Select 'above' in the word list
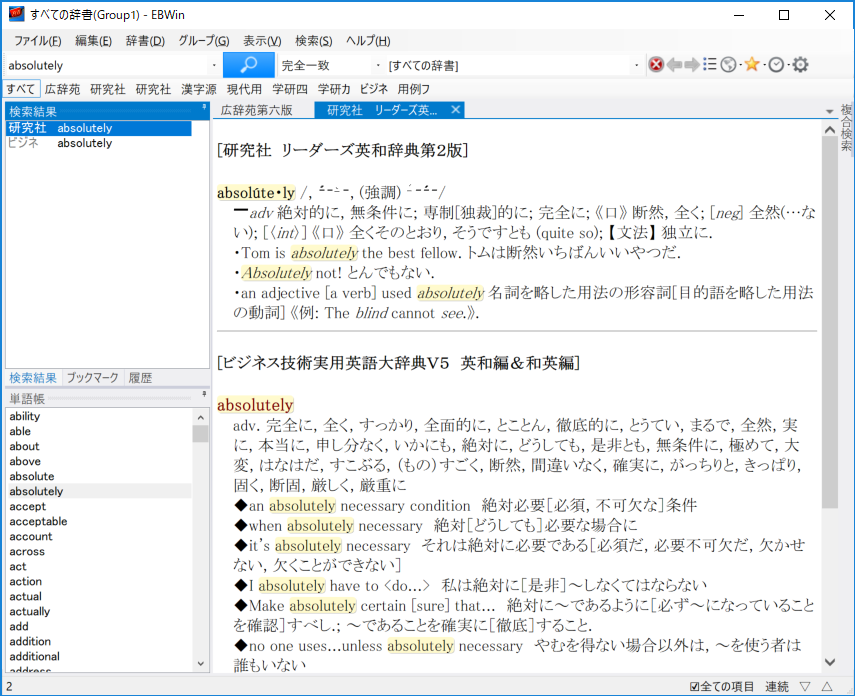855x696 pixels. 100,461
